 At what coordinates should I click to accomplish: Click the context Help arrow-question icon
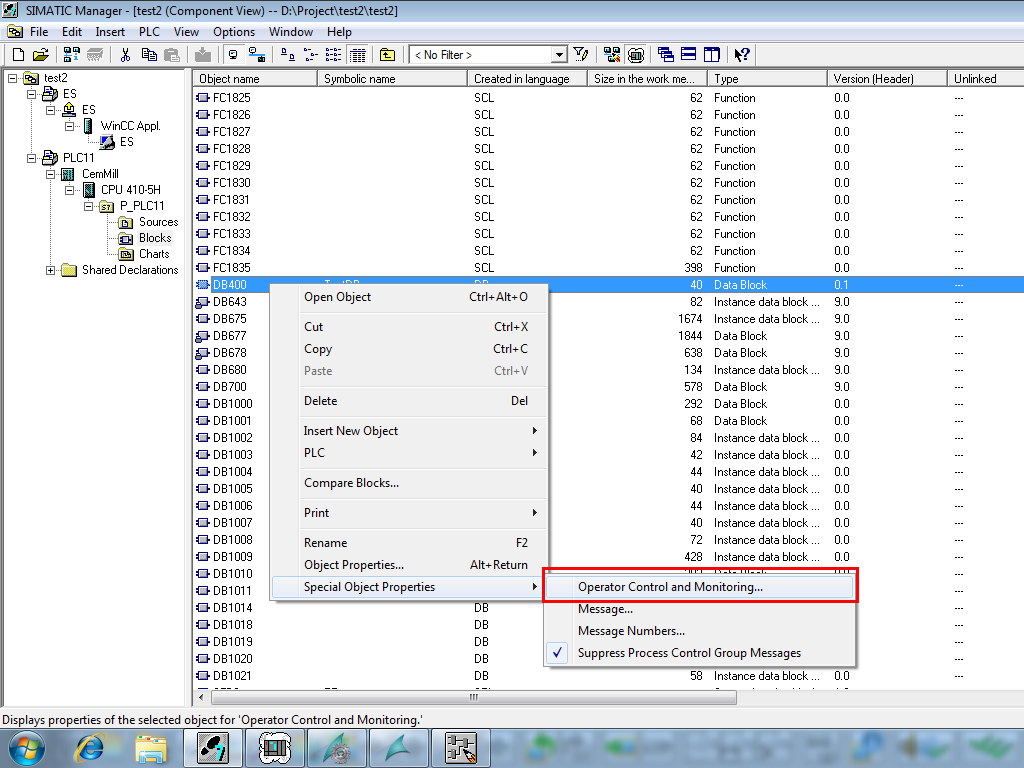742,55
